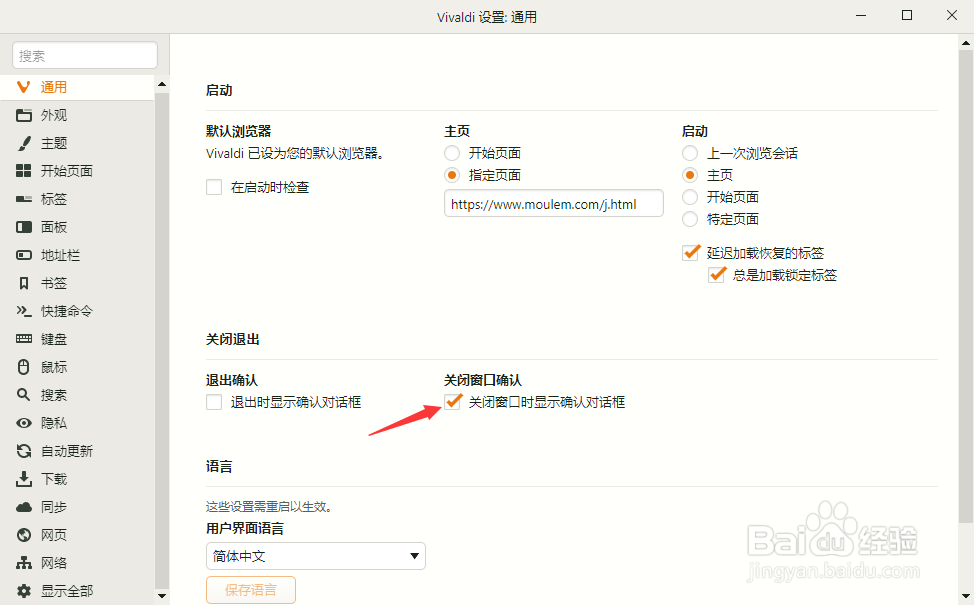Image resolution: width=974 pixels, height=605 pixels.
Task: Maximize the Vivaldi settings window
Action: coord(907,16)
